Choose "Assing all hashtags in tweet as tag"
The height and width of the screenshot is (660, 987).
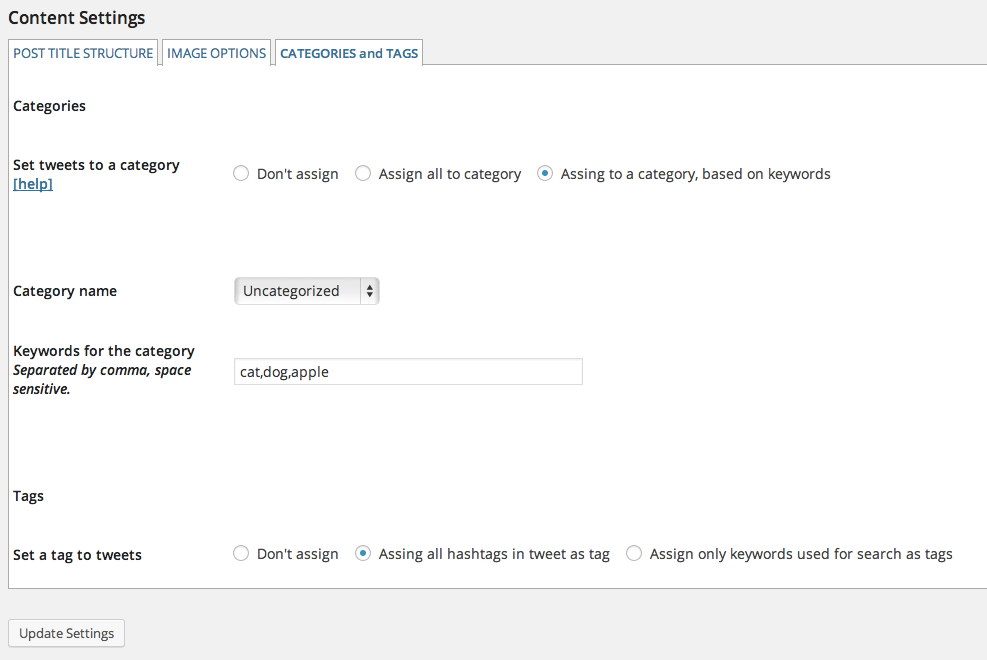coord(363,553)
